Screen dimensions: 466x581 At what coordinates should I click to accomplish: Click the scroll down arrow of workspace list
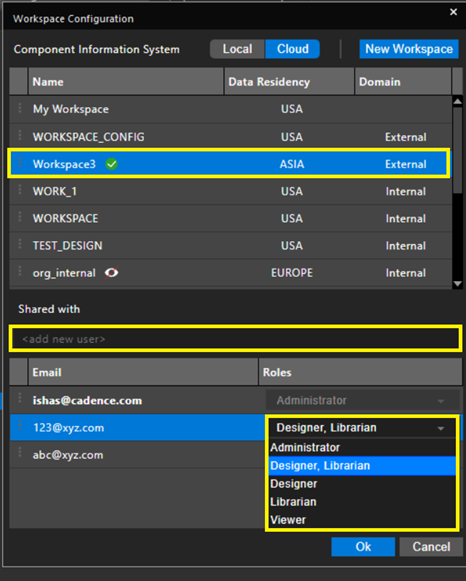click(x=457, y=284)
